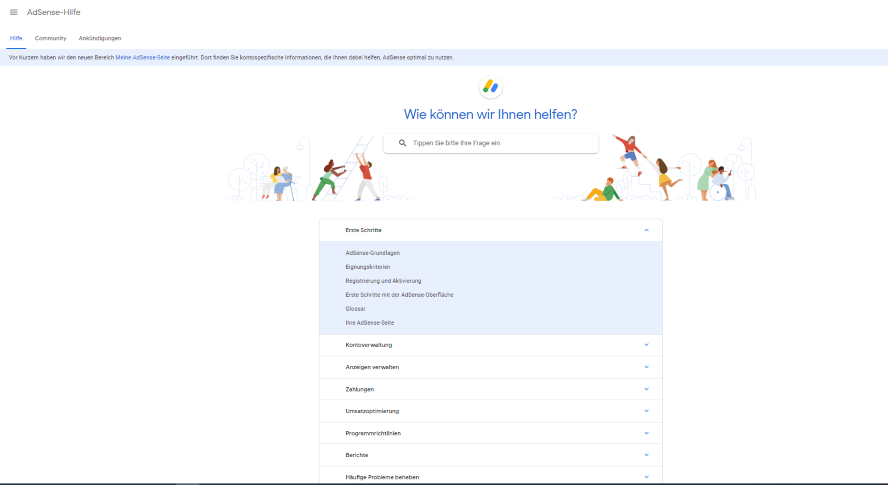Click the AdSense-Hilfe page title
This screenshot has width=888, height=485.
[x=54, y=12]
